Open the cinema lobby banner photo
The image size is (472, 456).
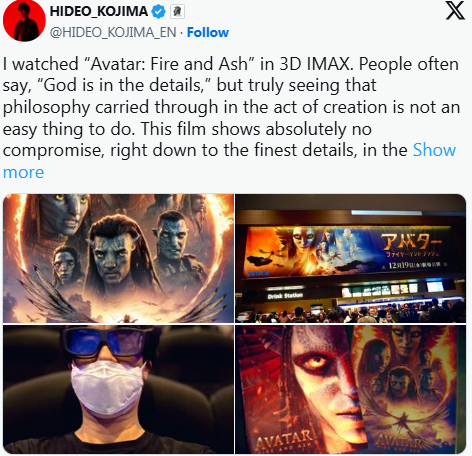(351, 258)
